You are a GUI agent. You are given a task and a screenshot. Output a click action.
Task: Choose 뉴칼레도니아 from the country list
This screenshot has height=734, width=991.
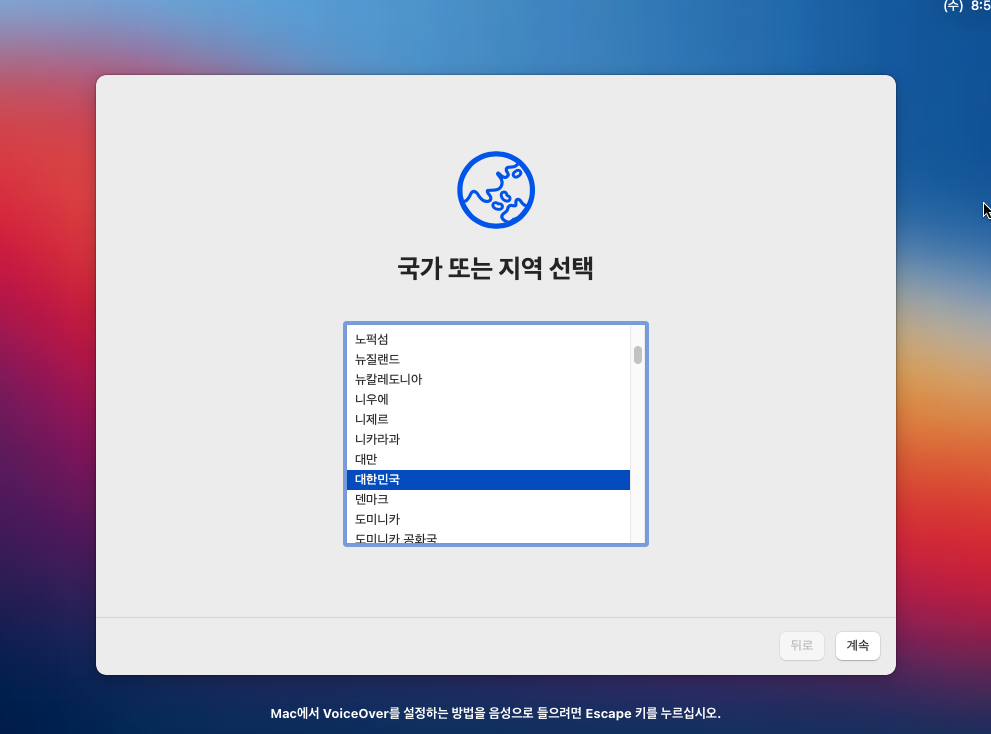[x=488, y=379]
